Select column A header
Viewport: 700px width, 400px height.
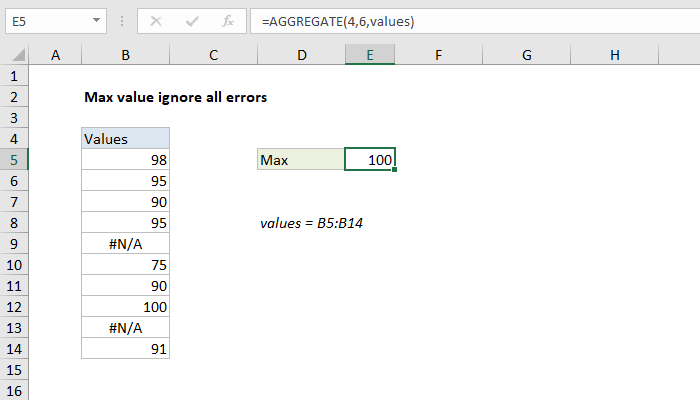(55, 55)
